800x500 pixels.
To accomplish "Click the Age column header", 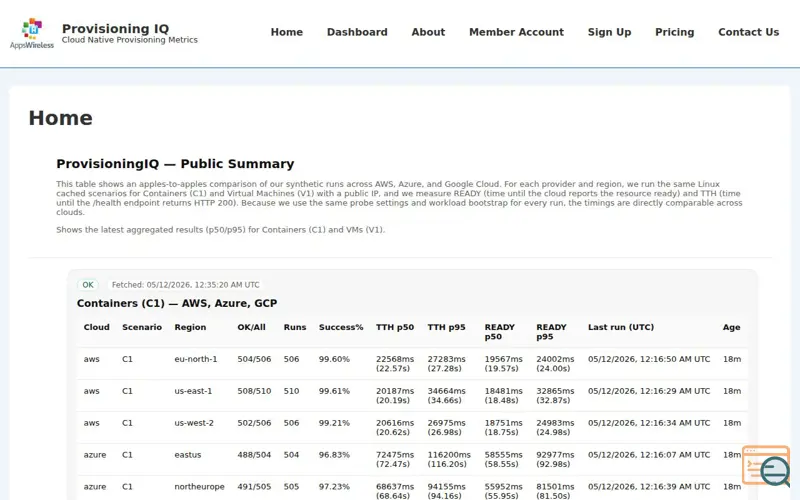I will 731,327.
